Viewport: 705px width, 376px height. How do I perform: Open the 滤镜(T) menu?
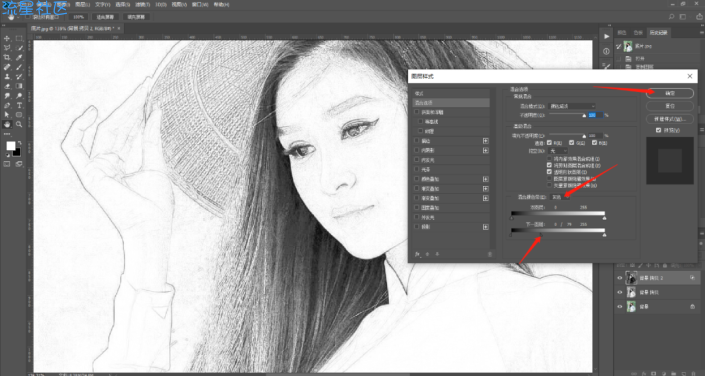pyautogui.click(x=144, y=4)
